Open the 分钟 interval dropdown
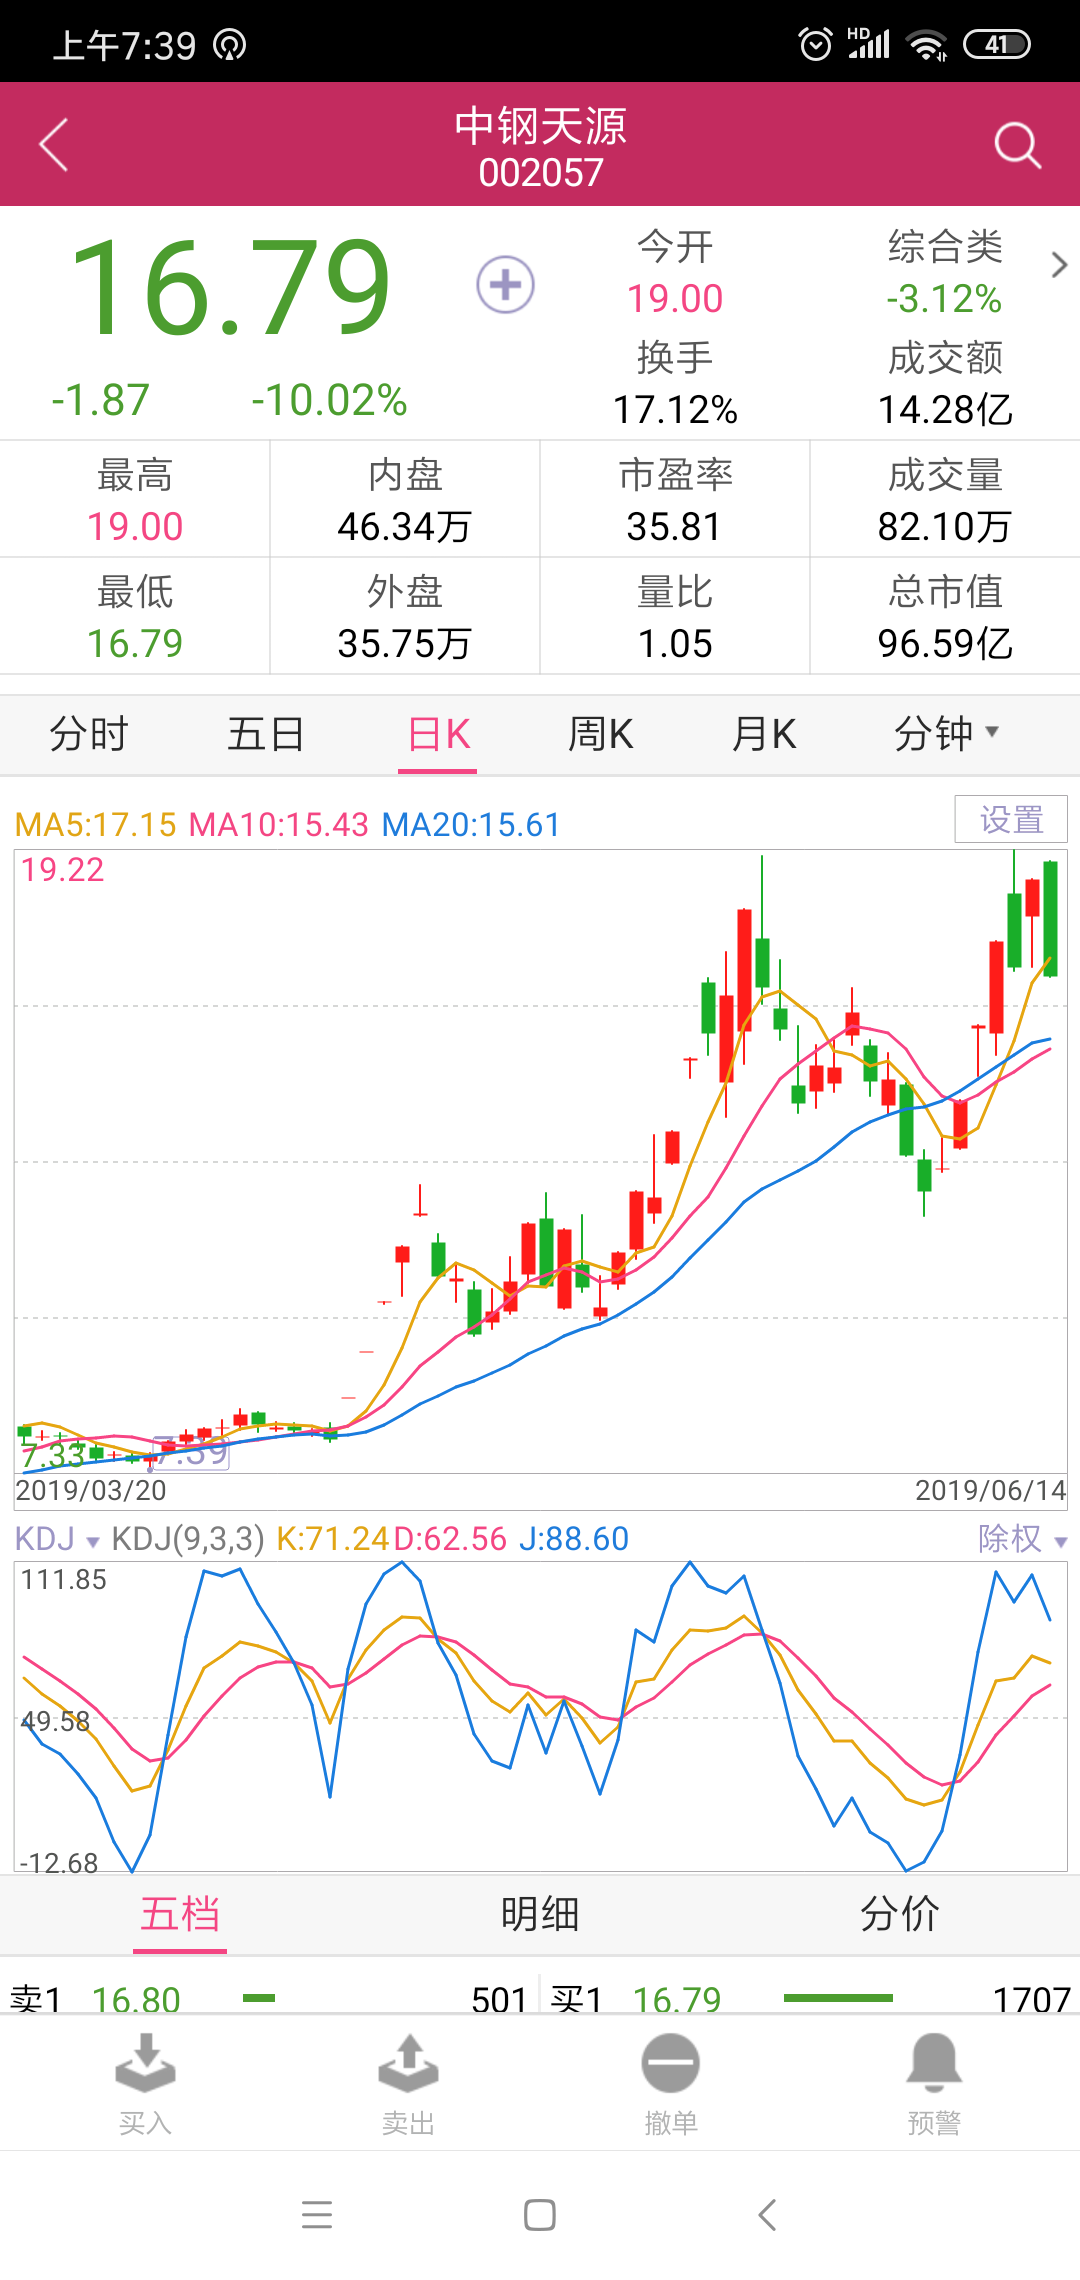1080x2280 pixels. (946, 734)
